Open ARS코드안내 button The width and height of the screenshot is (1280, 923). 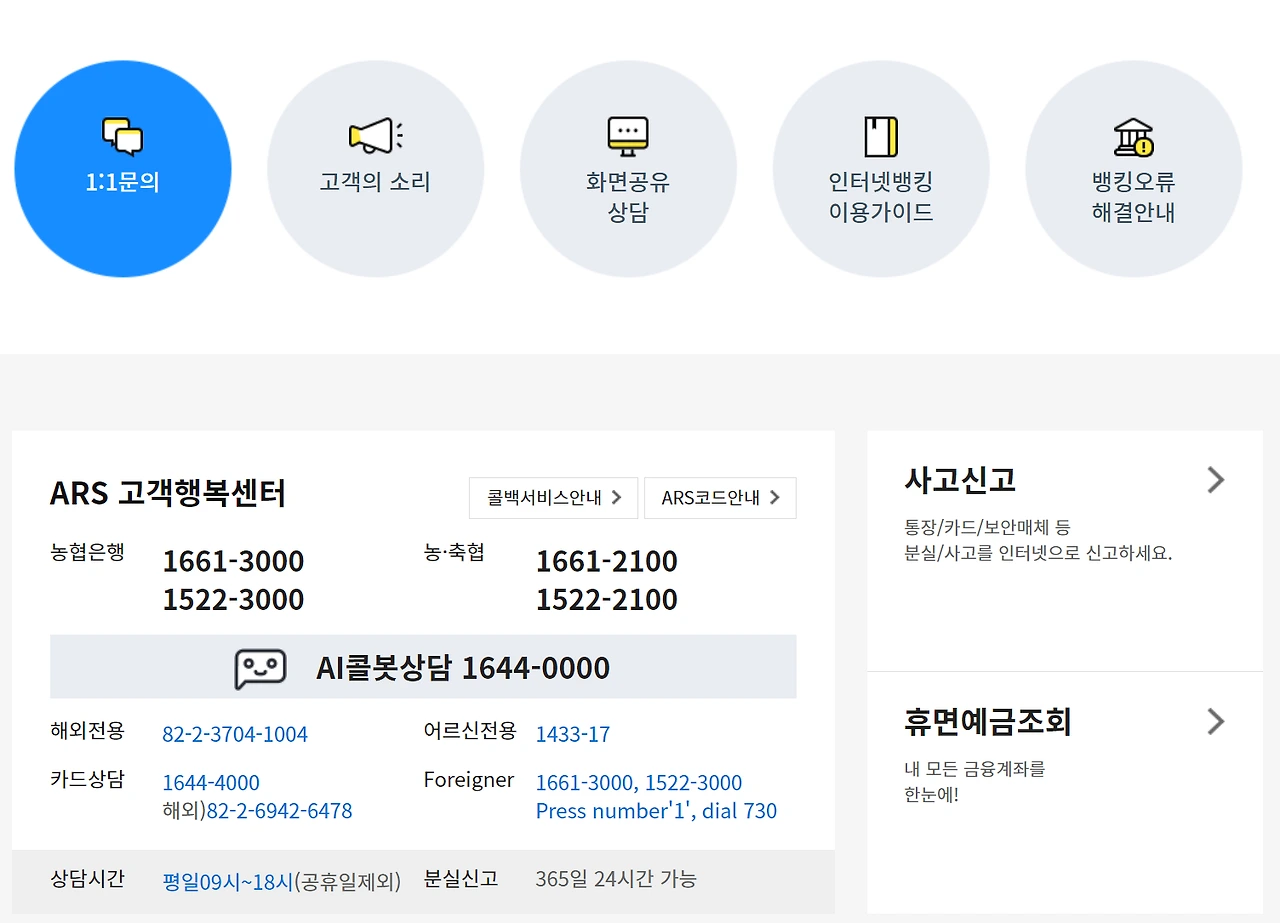tap(720, 498)
